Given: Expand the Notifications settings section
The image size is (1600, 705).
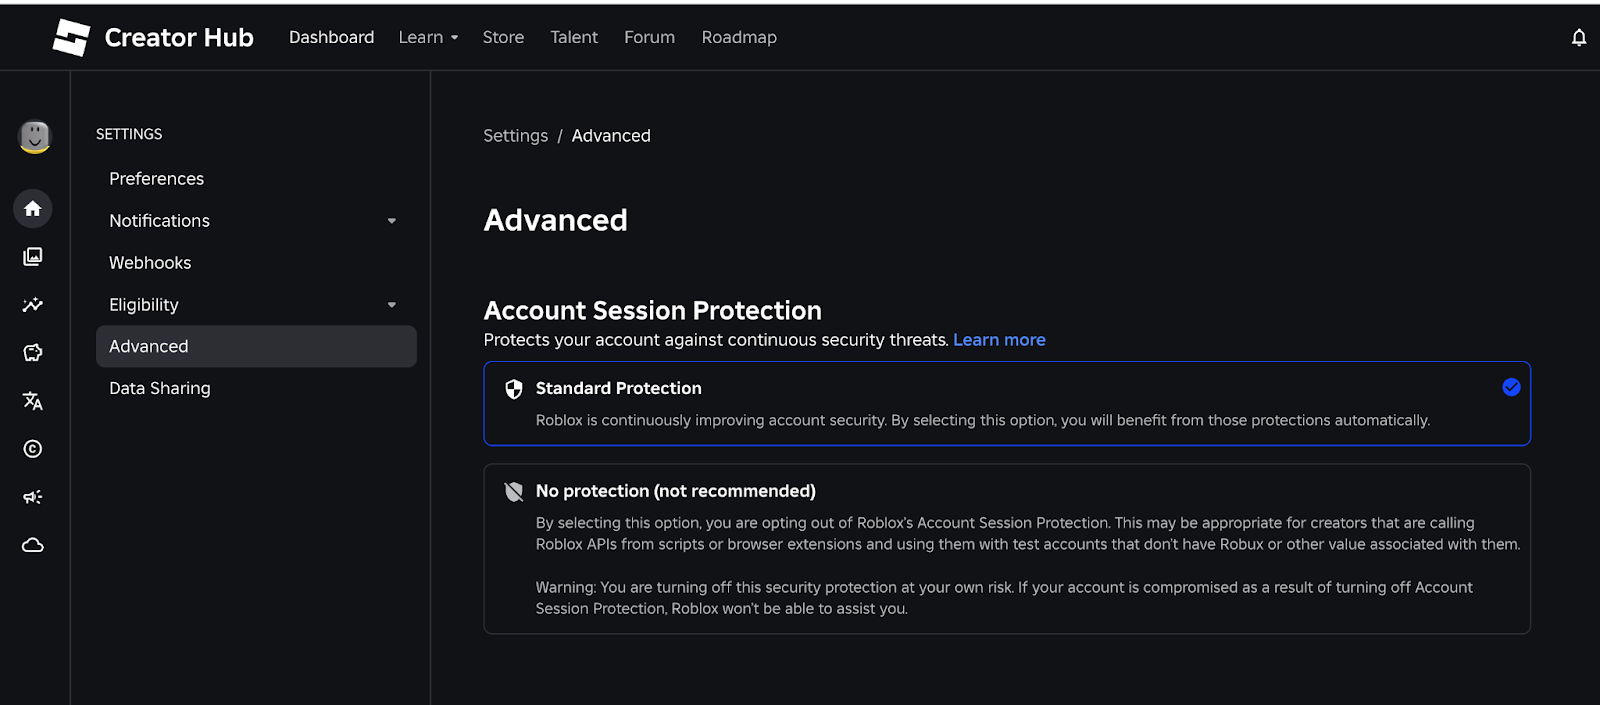Looking at the screenshot, I should 391,220.
